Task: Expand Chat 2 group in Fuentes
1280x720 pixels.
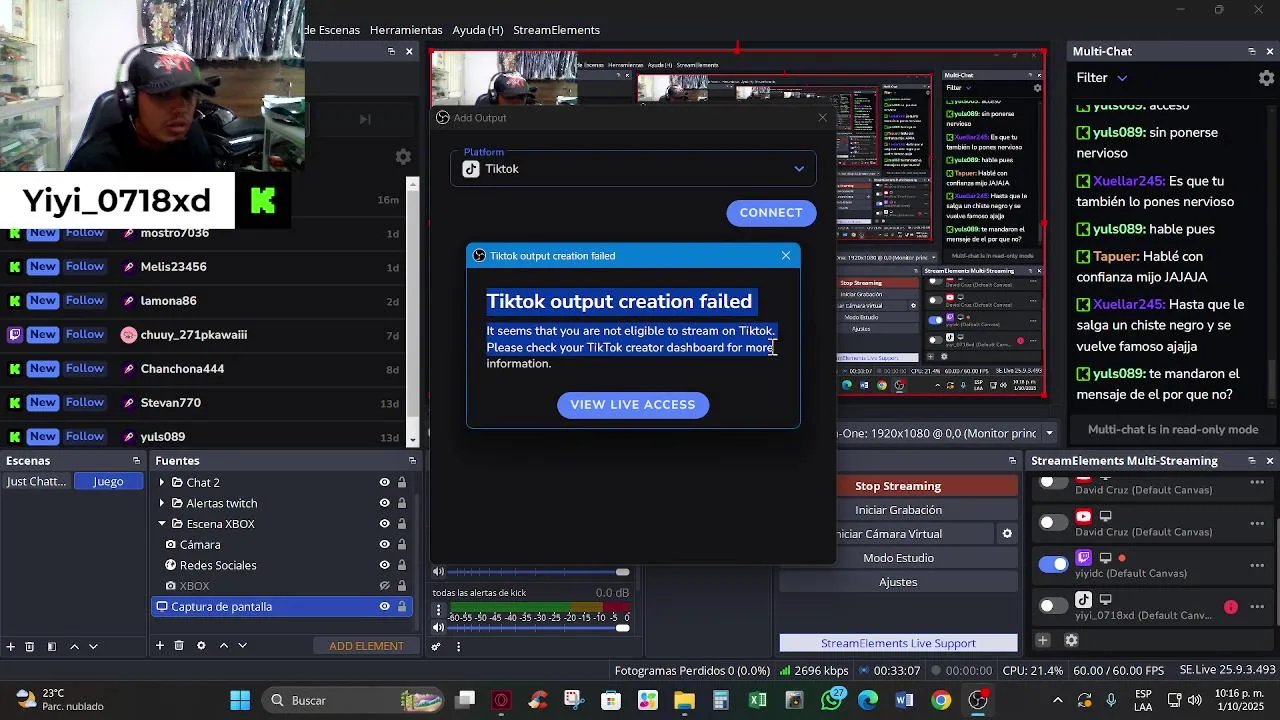Action: (162, 482)
